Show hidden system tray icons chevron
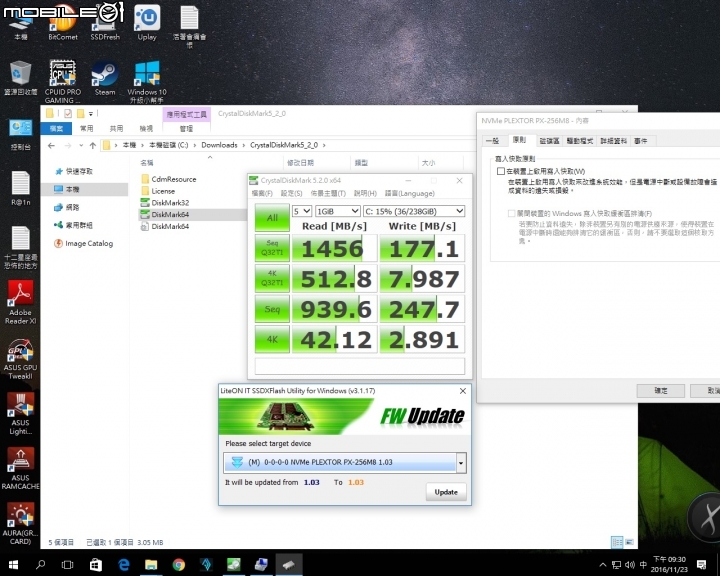 (603, 565)
